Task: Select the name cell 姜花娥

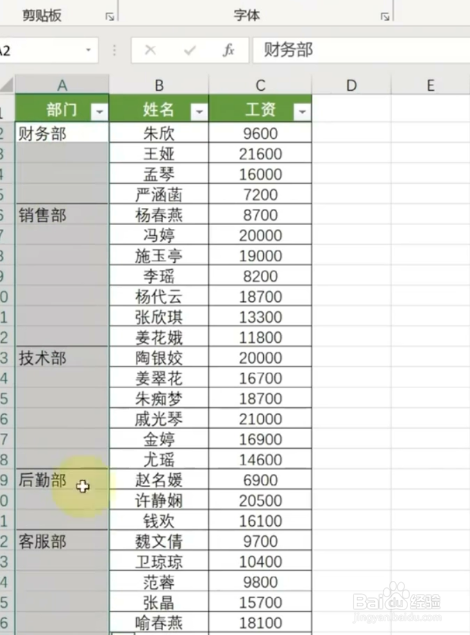Action: pos(159,337)
